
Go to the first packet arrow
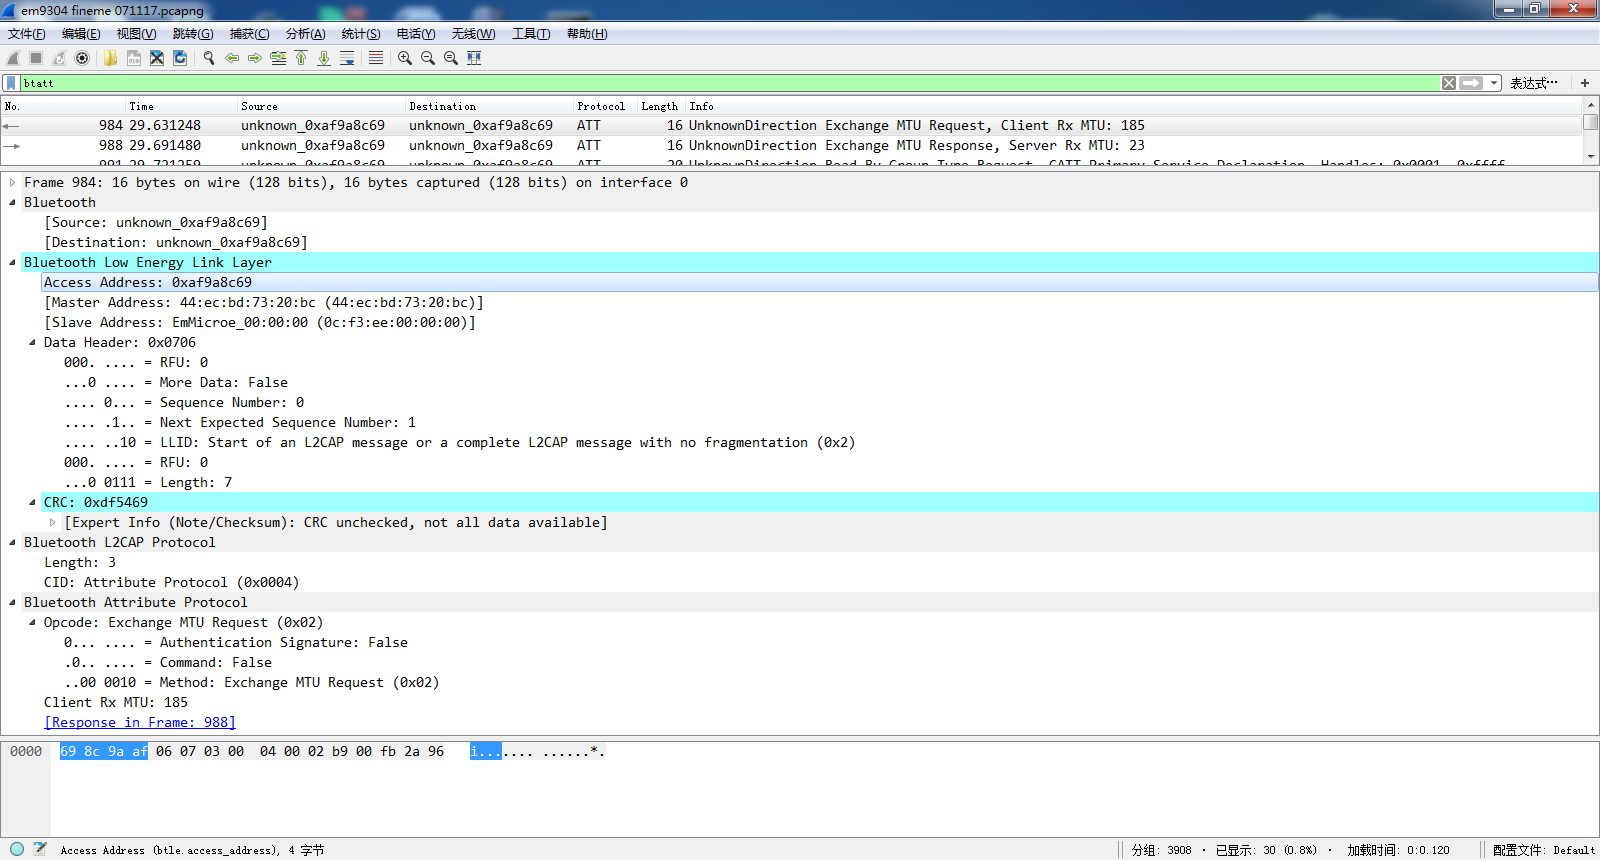[301, 58]
